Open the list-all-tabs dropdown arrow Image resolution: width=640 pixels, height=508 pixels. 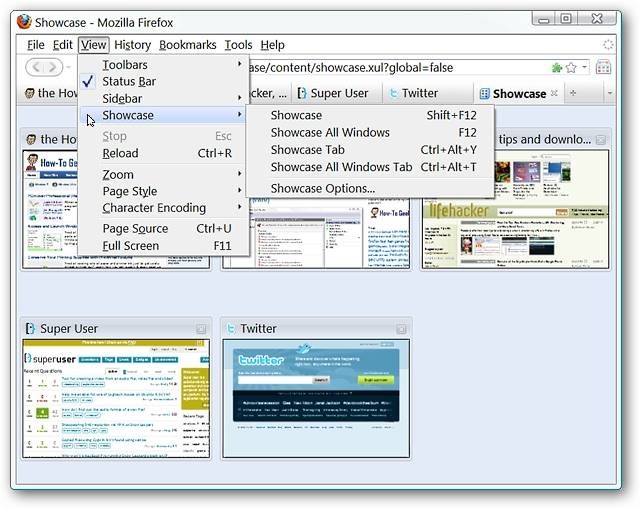[x=610, y=93]
